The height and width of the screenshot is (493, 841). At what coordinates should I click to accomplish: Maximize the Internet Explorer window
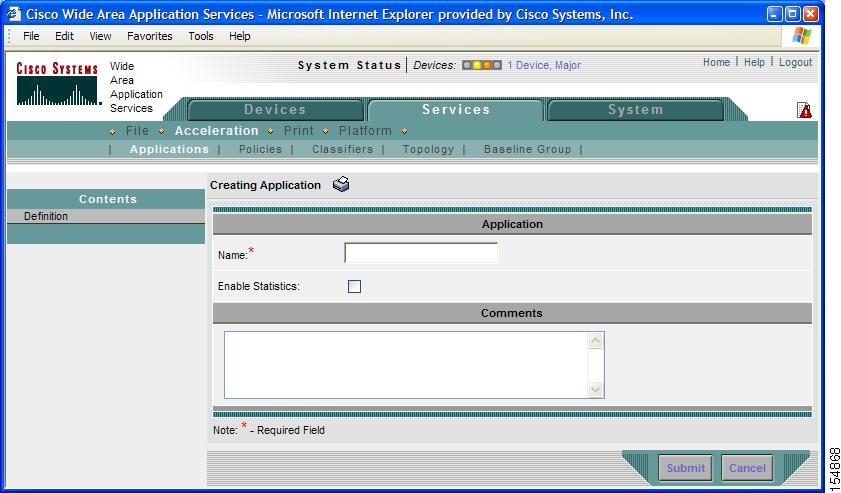(x=793, y=14)
